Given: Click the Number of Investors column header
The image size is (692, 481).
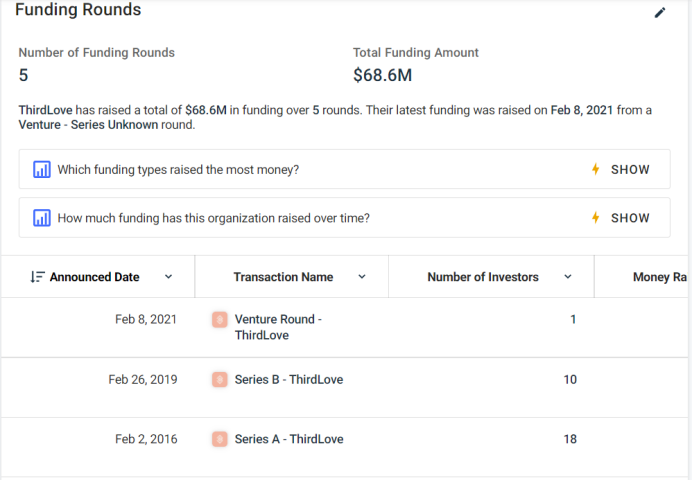Looking at the screenshot, I should [483, 277].
